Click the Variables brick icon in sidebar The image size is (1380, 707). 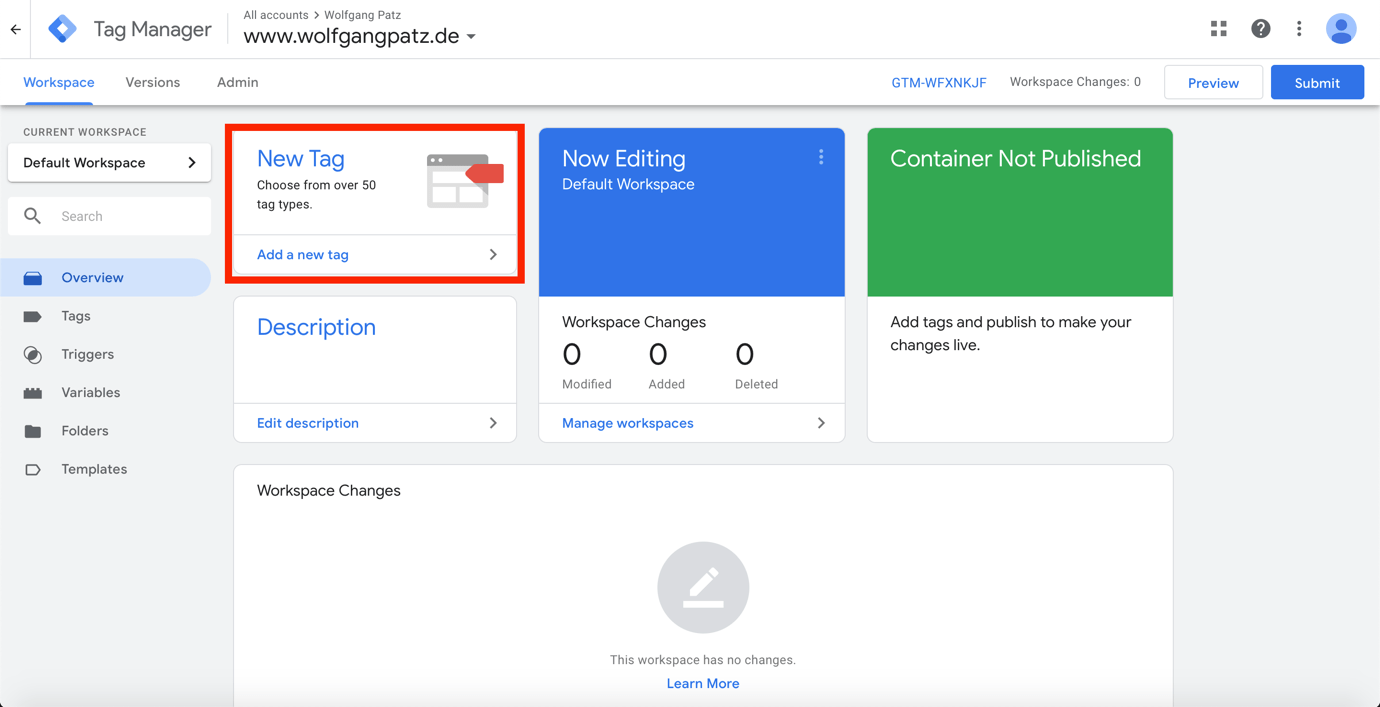pyautogui.click(x=33, y=393)
